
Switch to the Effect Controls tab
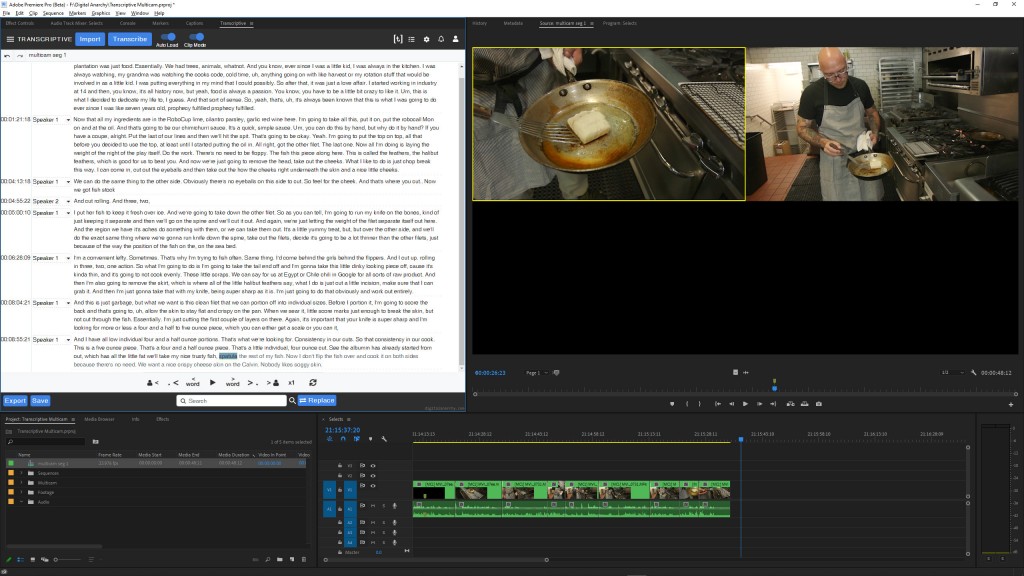tap(20, 23)
